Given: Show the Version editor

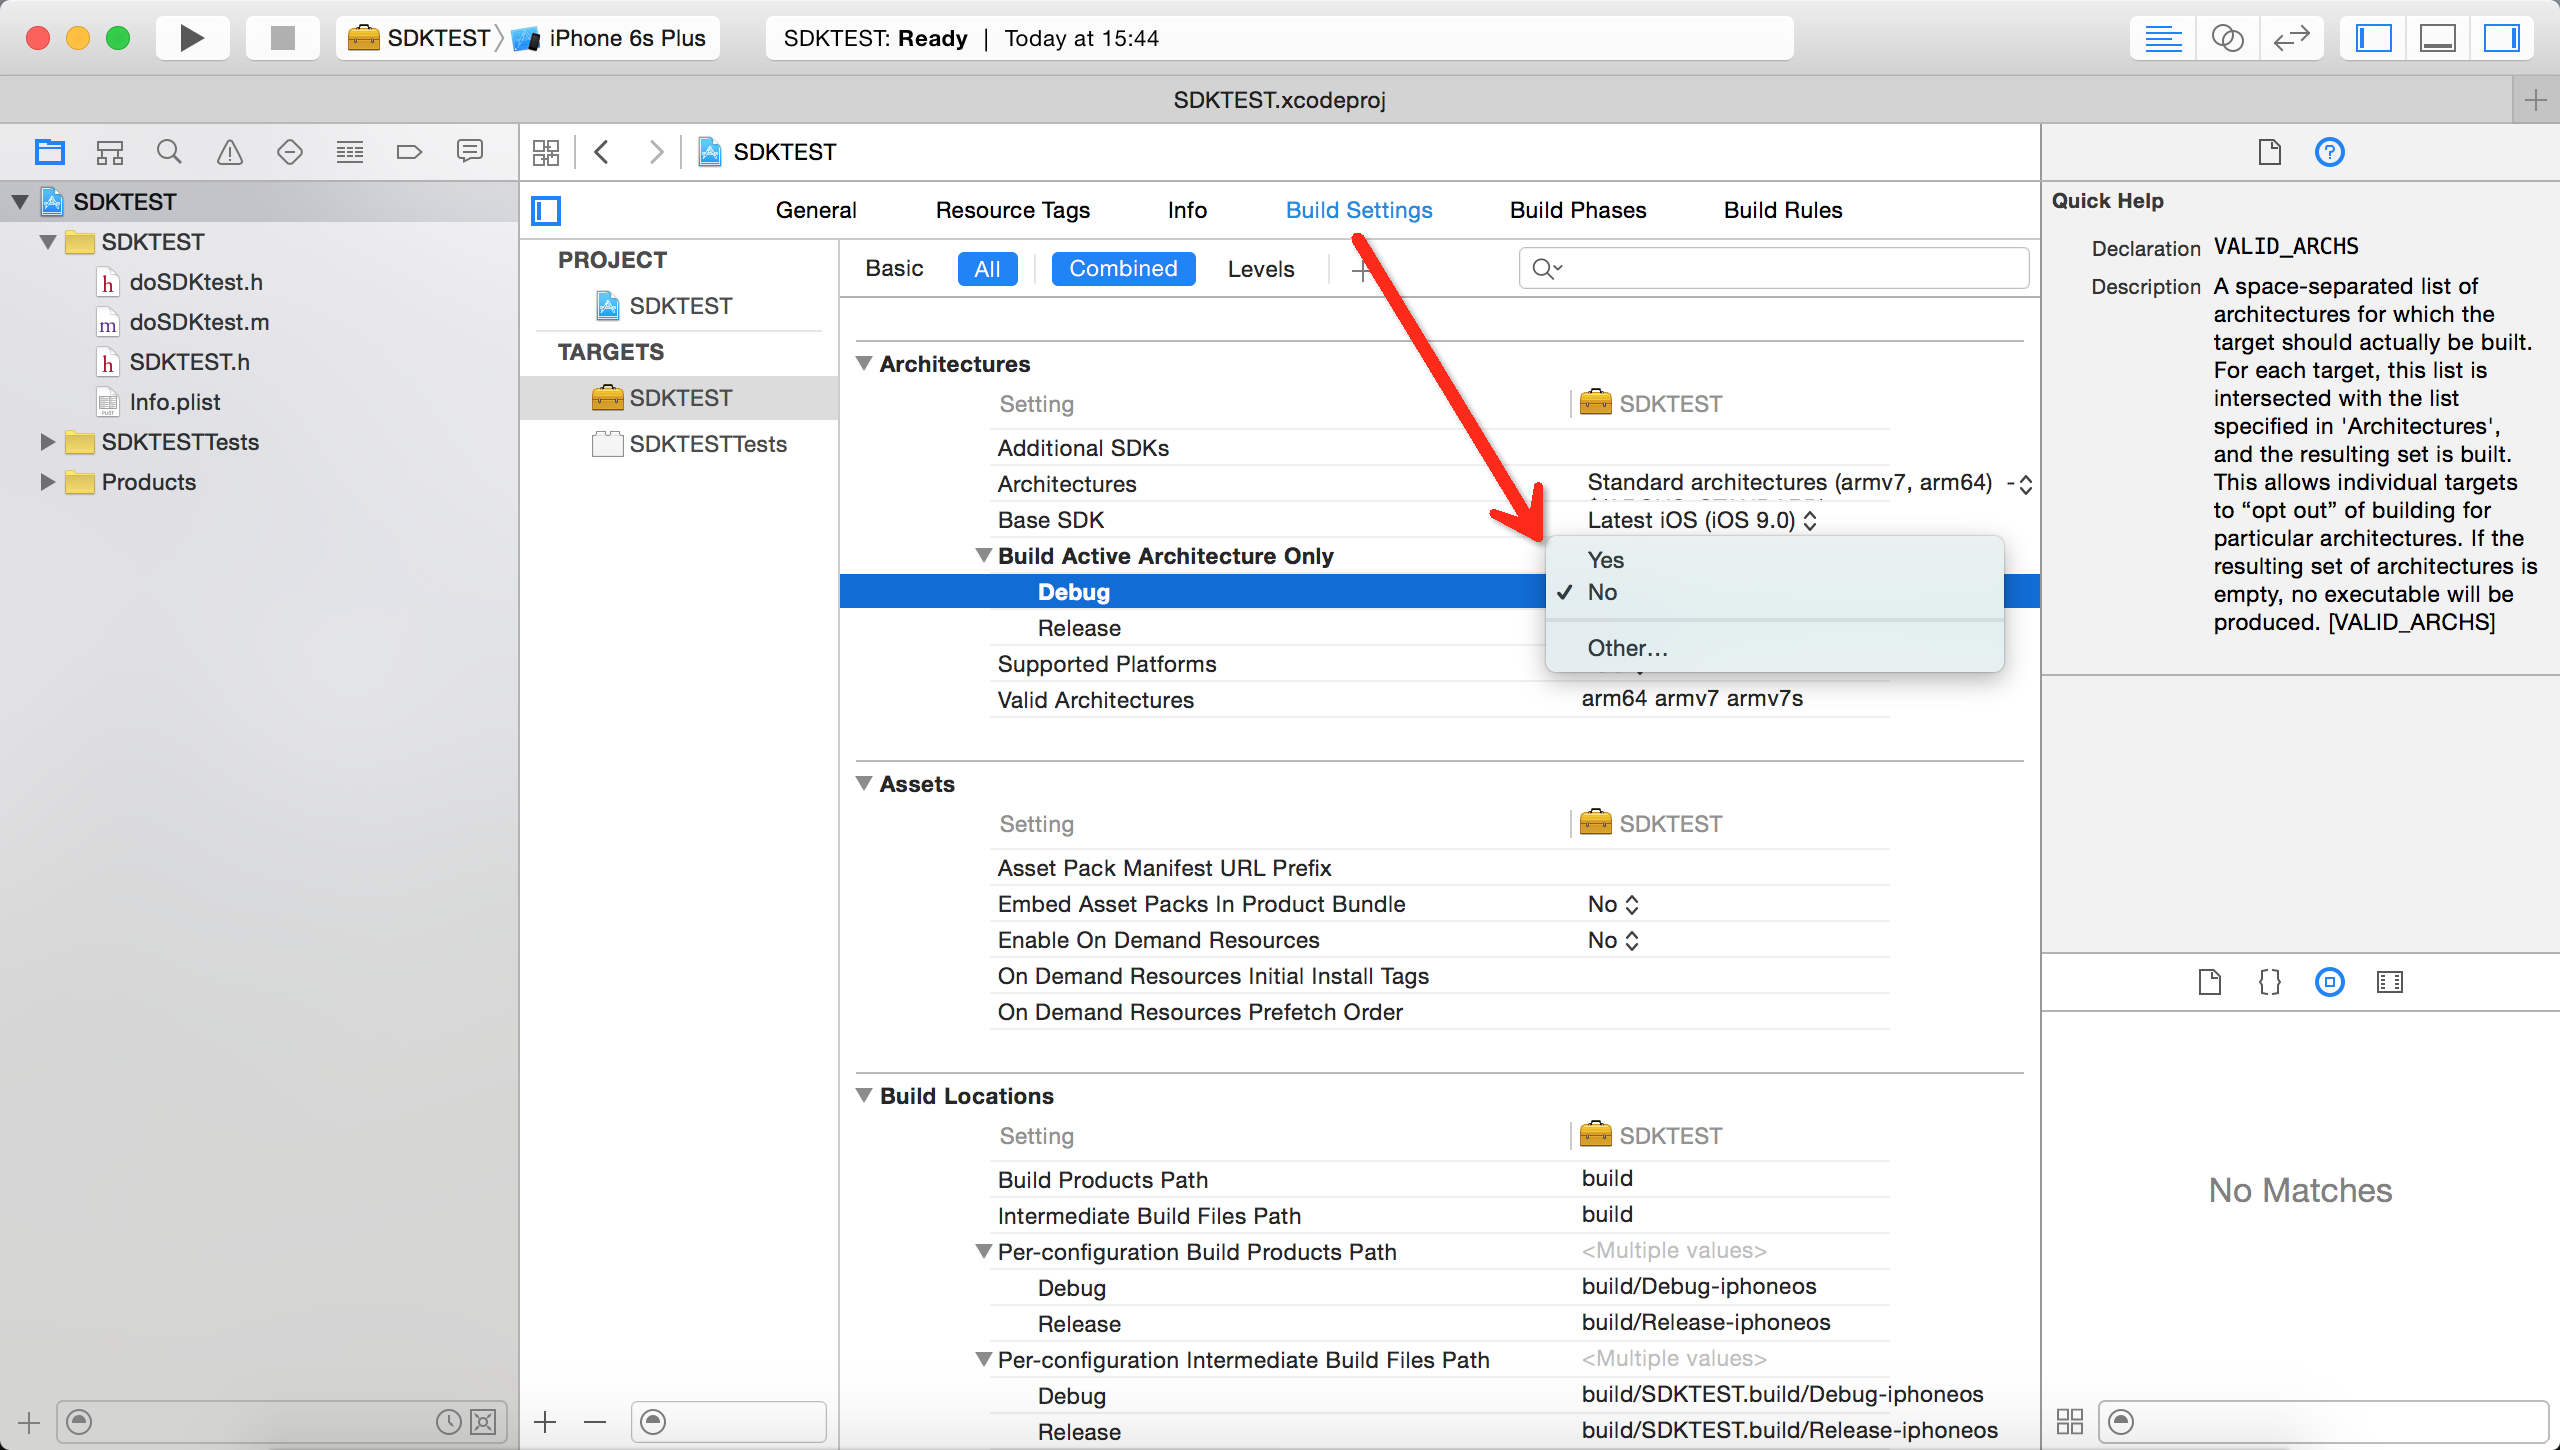Looking at the screenshot, I should 2291,38.
